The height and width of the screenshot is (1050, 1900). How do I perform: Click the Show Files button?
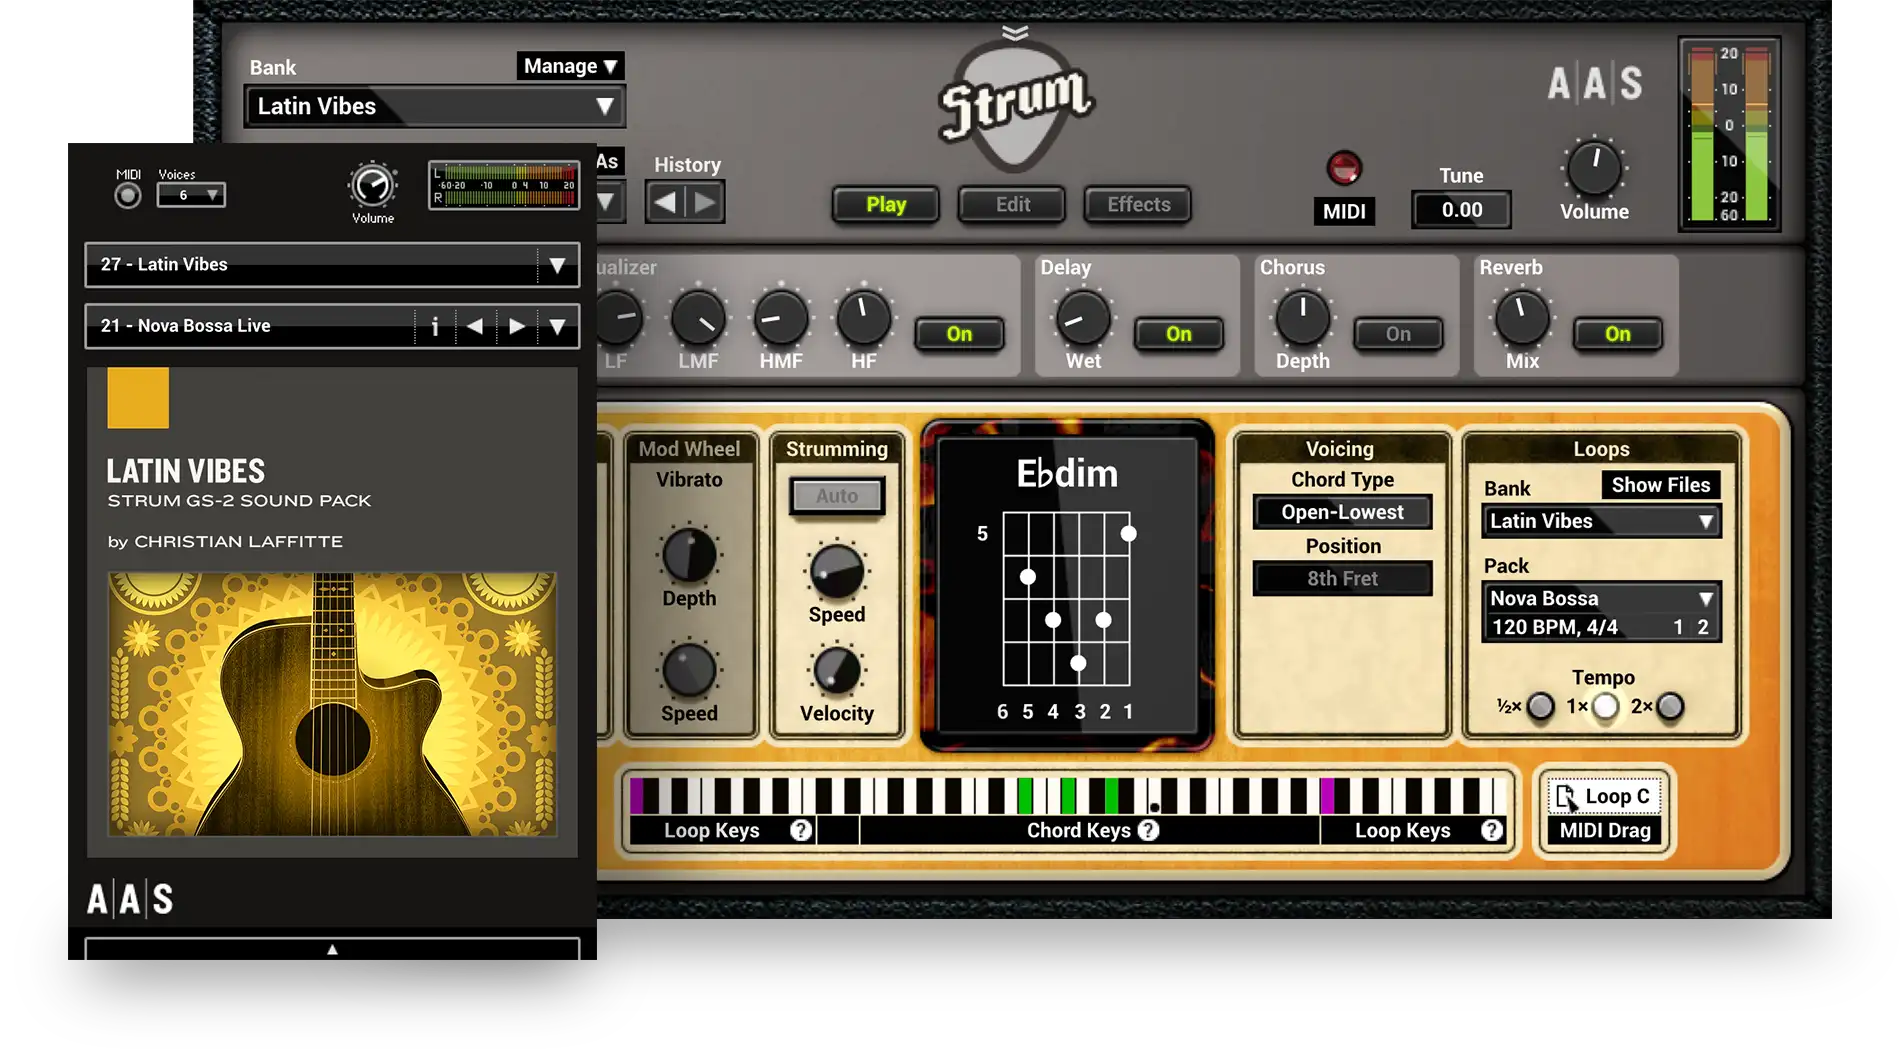click(x=1660, y=485)
